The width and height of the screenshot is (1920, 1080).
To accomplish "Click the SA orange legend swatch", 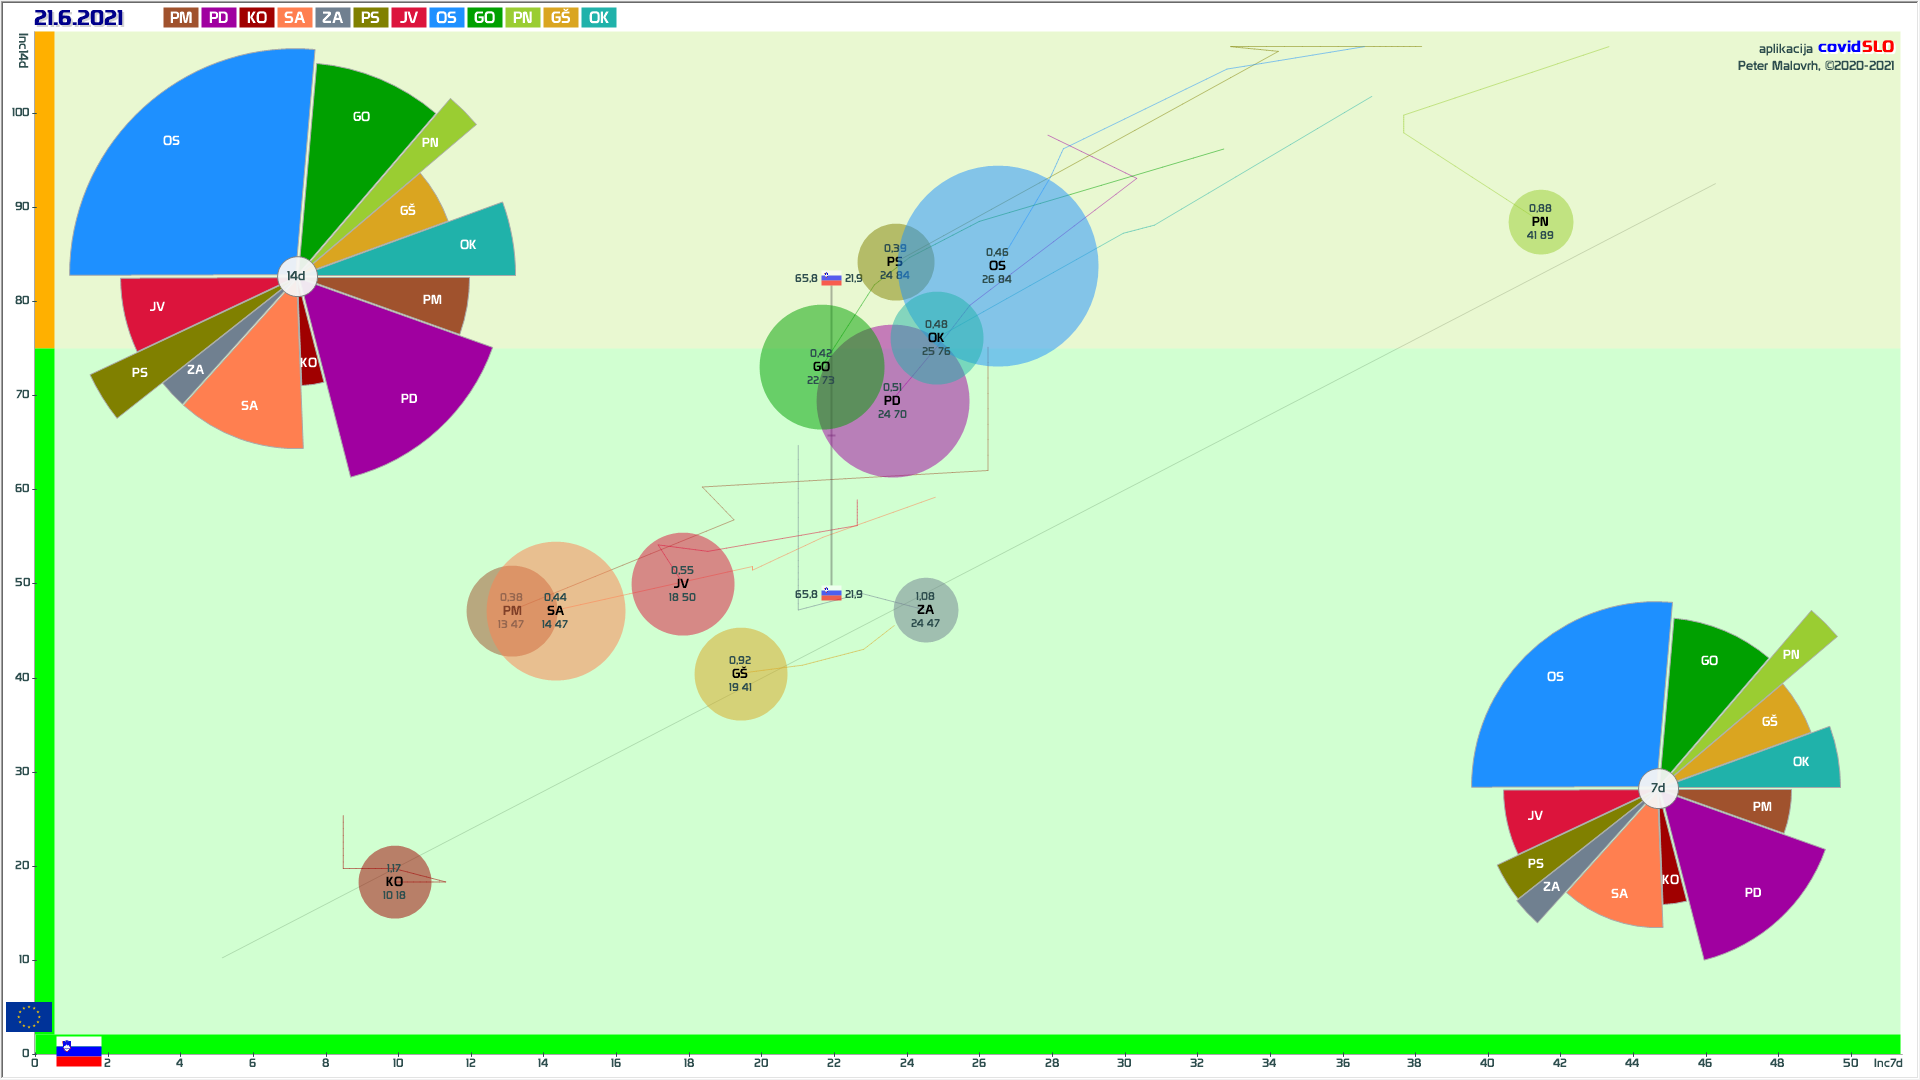I will [294, 18].
